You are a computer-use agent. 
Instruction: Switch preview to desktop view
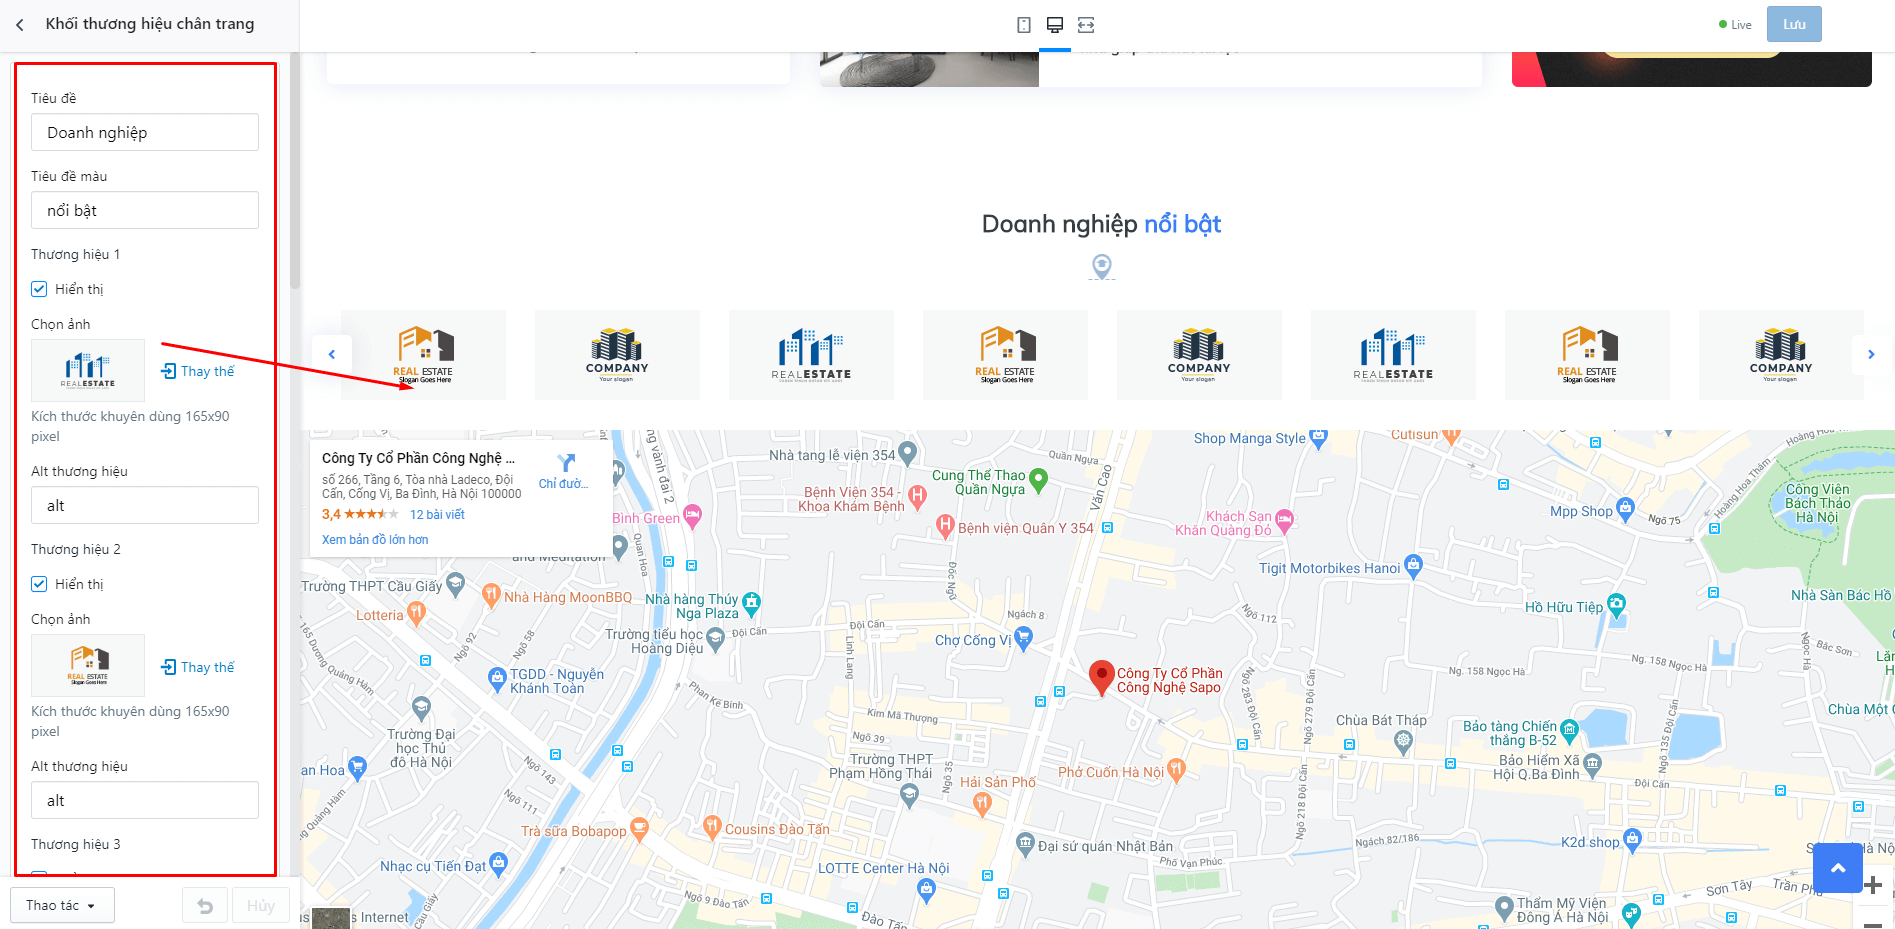coord(1055,25)
